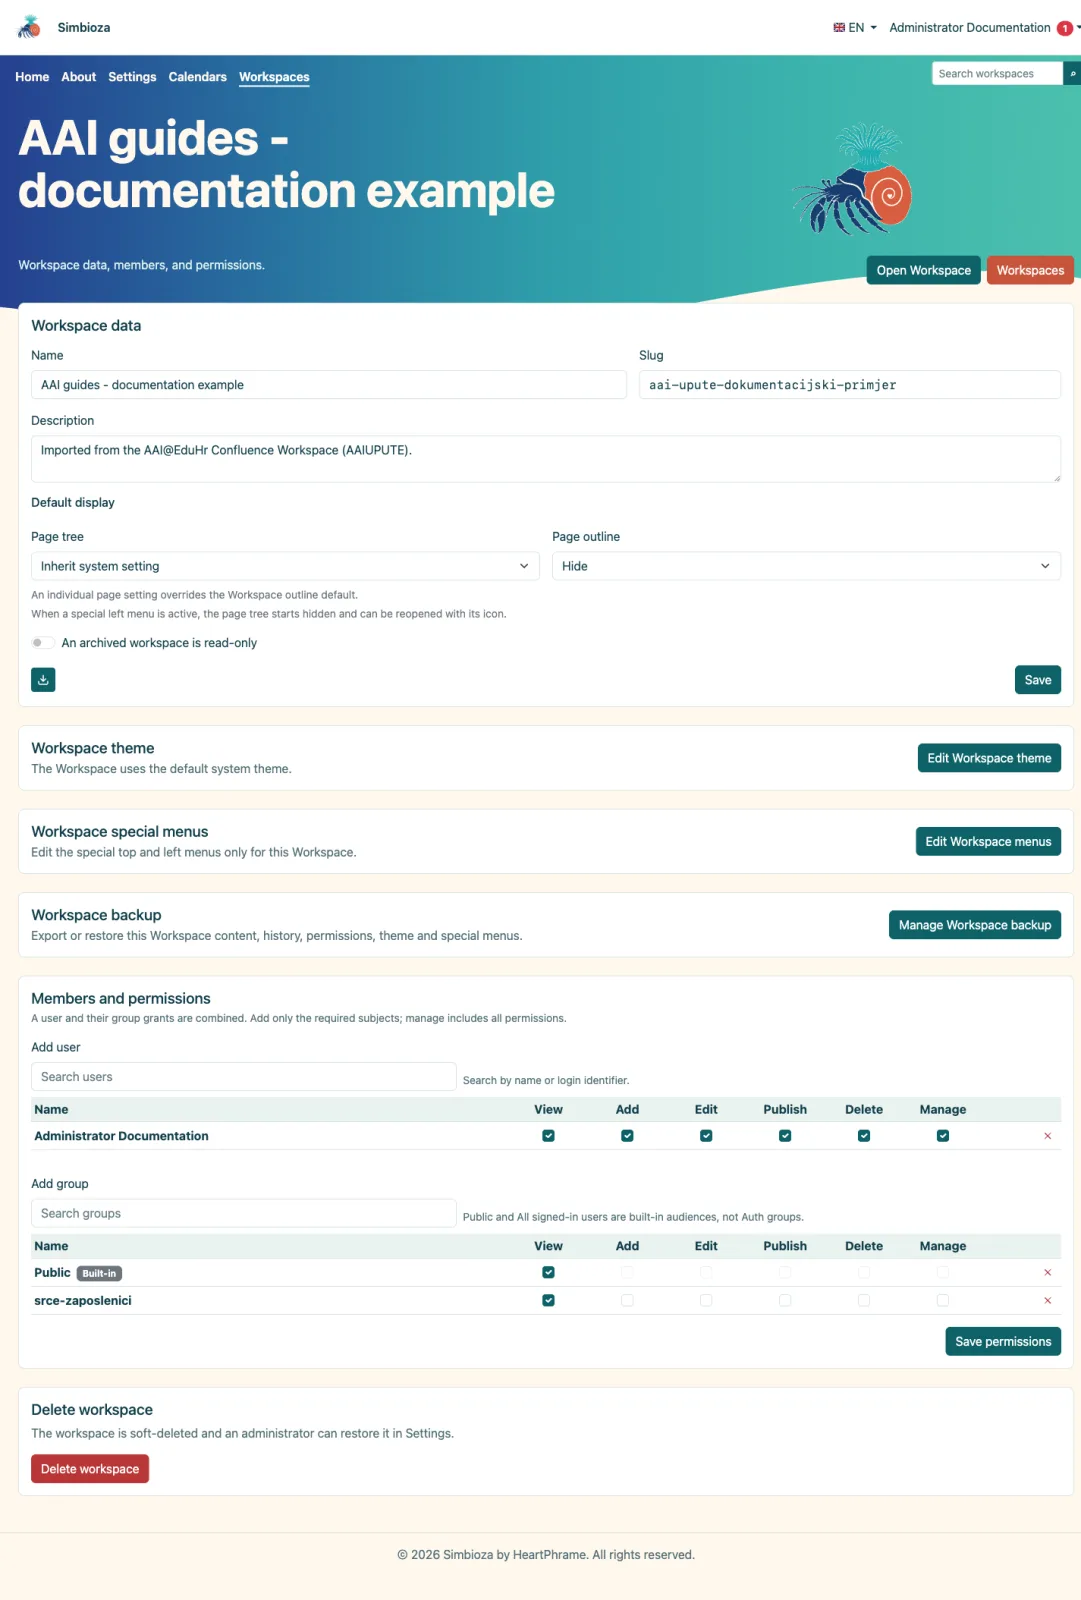Enable Add permission for srce-zaposlenici
The image size is (1081, 1600).
point(627,1301)
